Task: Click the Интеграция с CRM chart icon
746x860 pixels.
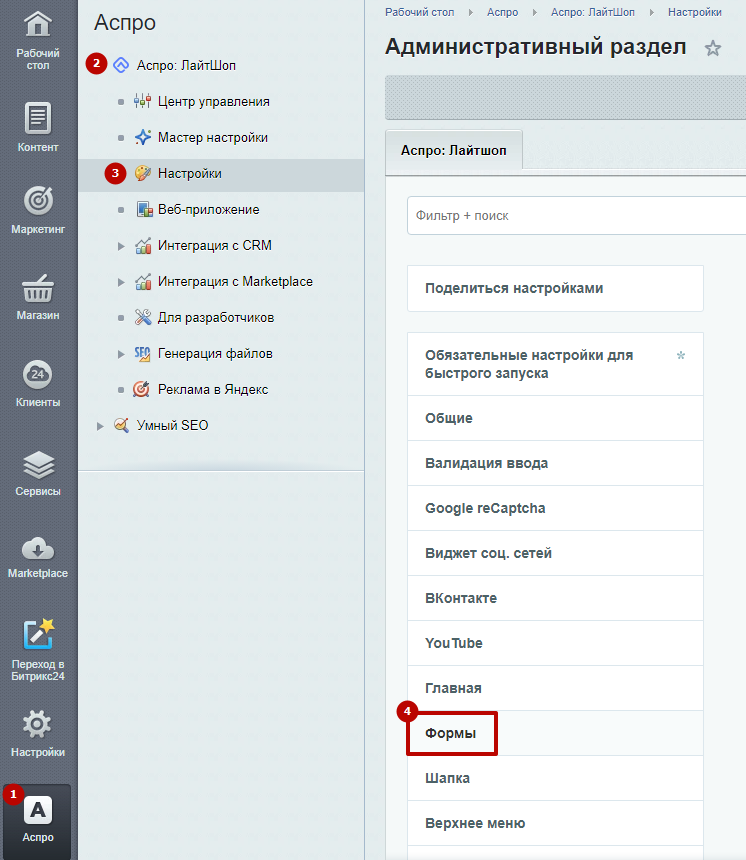Action: 143,245
